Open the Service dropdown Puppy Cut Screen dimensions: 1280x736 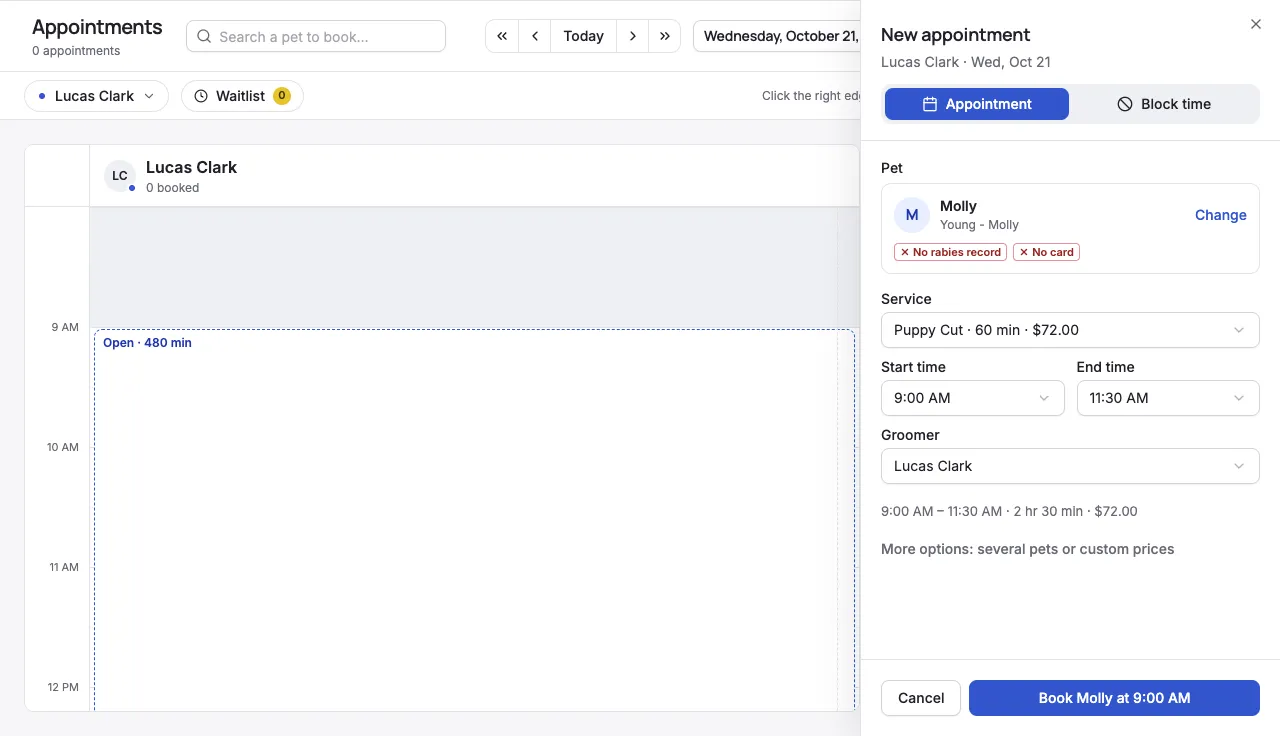[x=1070, y=330]
